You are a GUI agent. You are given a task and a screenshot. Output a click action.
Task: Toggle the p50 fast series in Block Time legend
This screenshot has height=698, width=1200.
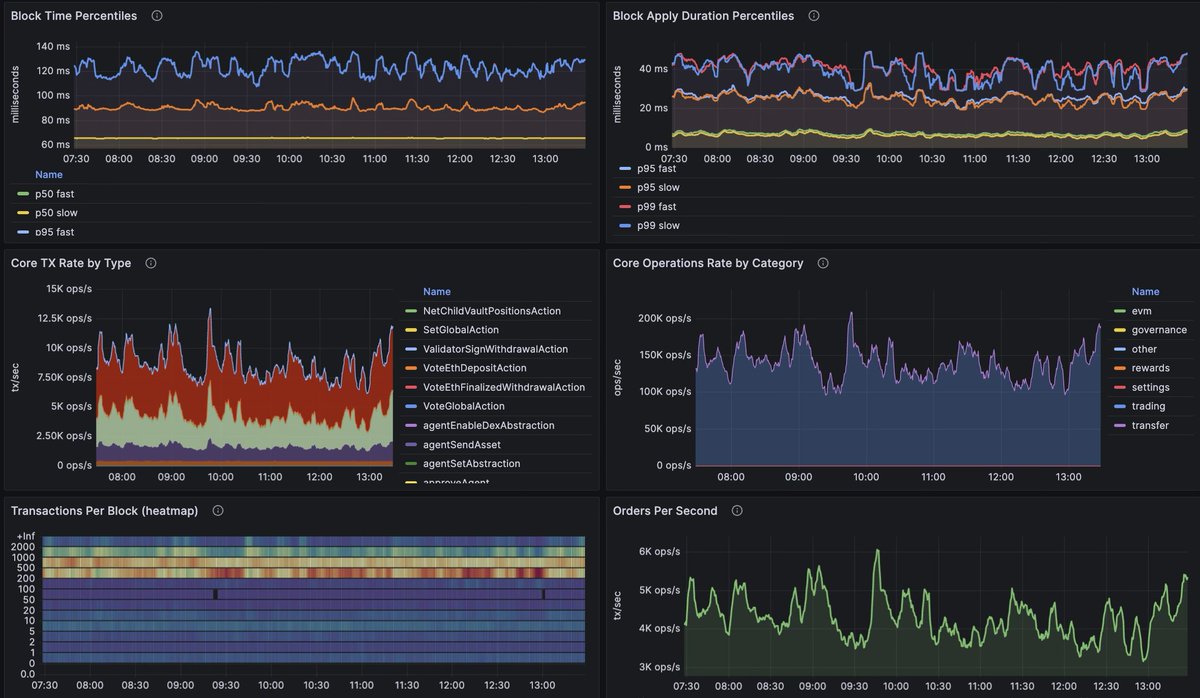point(56,193)
